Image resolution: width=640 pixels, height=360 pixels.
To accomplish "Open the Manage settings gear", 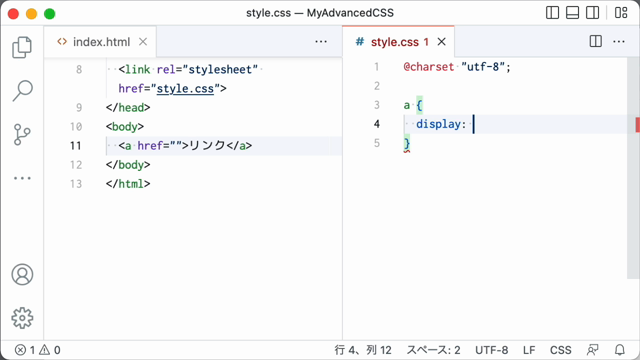I will click(22, 318).
